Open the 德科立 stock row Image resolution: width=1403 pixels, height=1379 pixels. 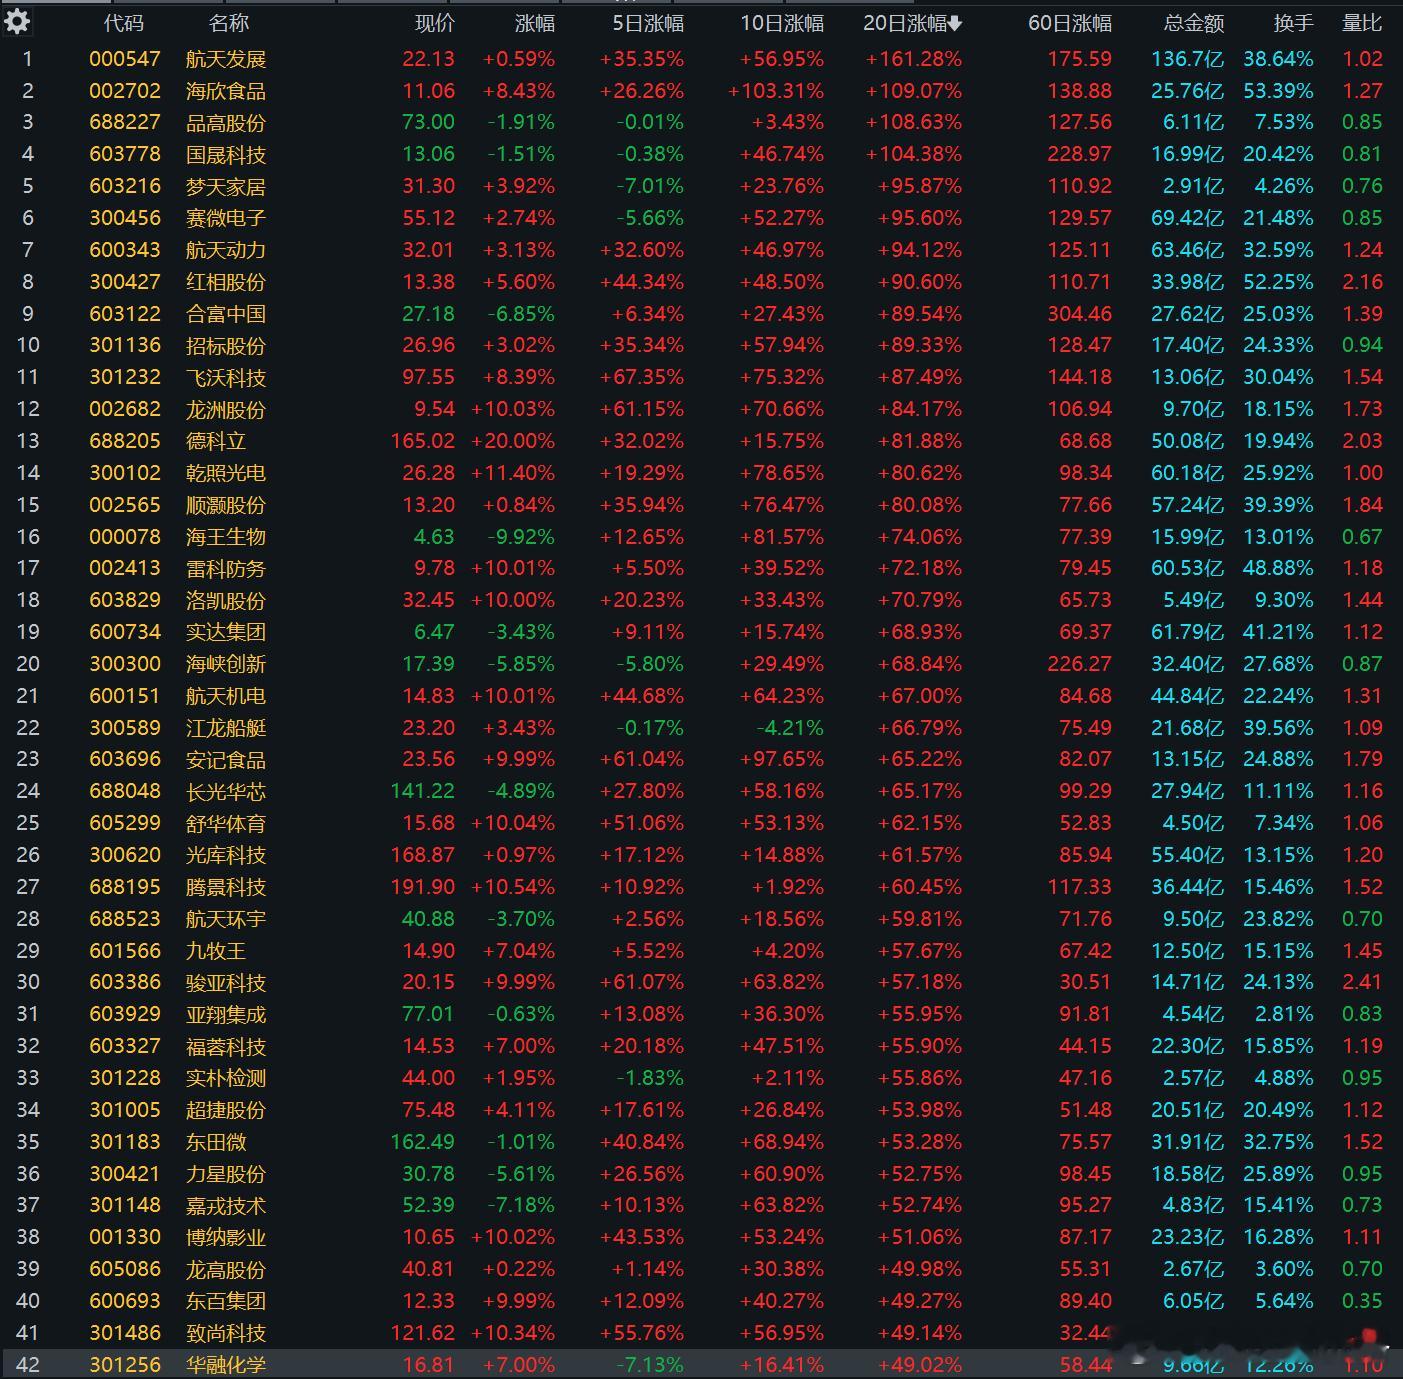point(216,441)
